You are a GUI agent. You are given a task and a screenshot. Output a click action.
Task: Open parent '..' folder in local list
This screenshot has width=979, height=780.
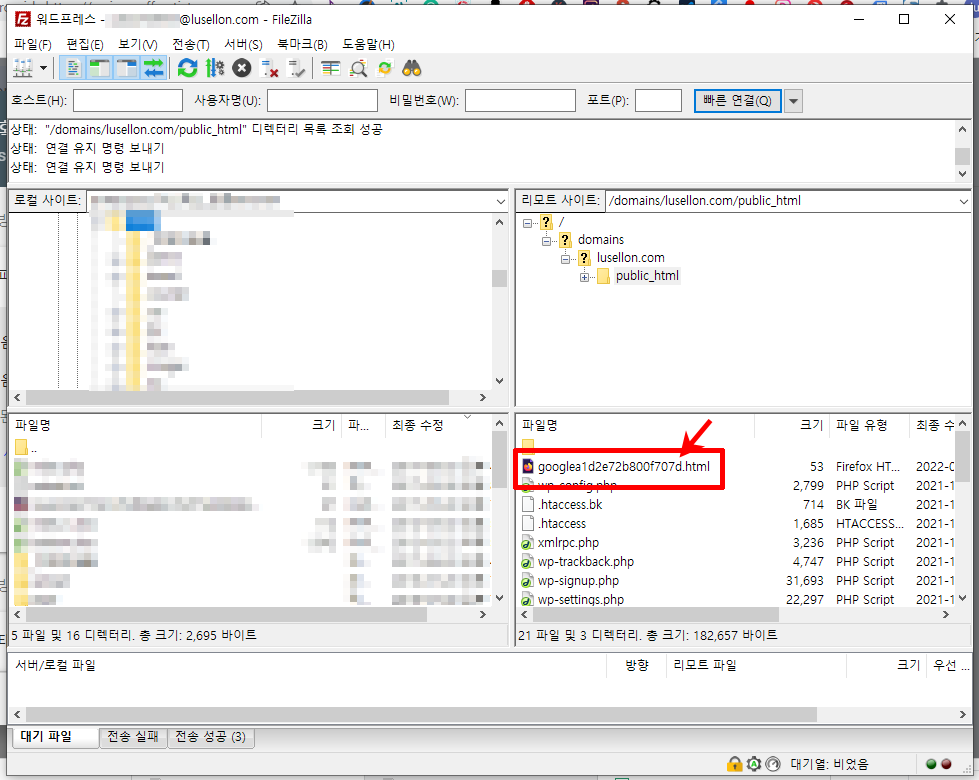click(25, 448)
